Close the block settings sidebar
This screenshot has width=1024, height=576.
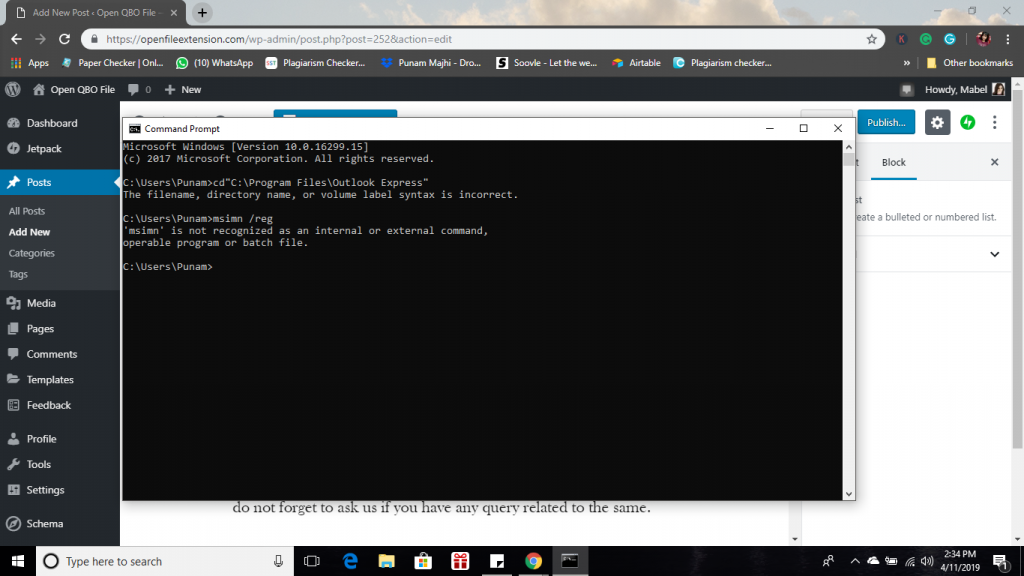994,162
